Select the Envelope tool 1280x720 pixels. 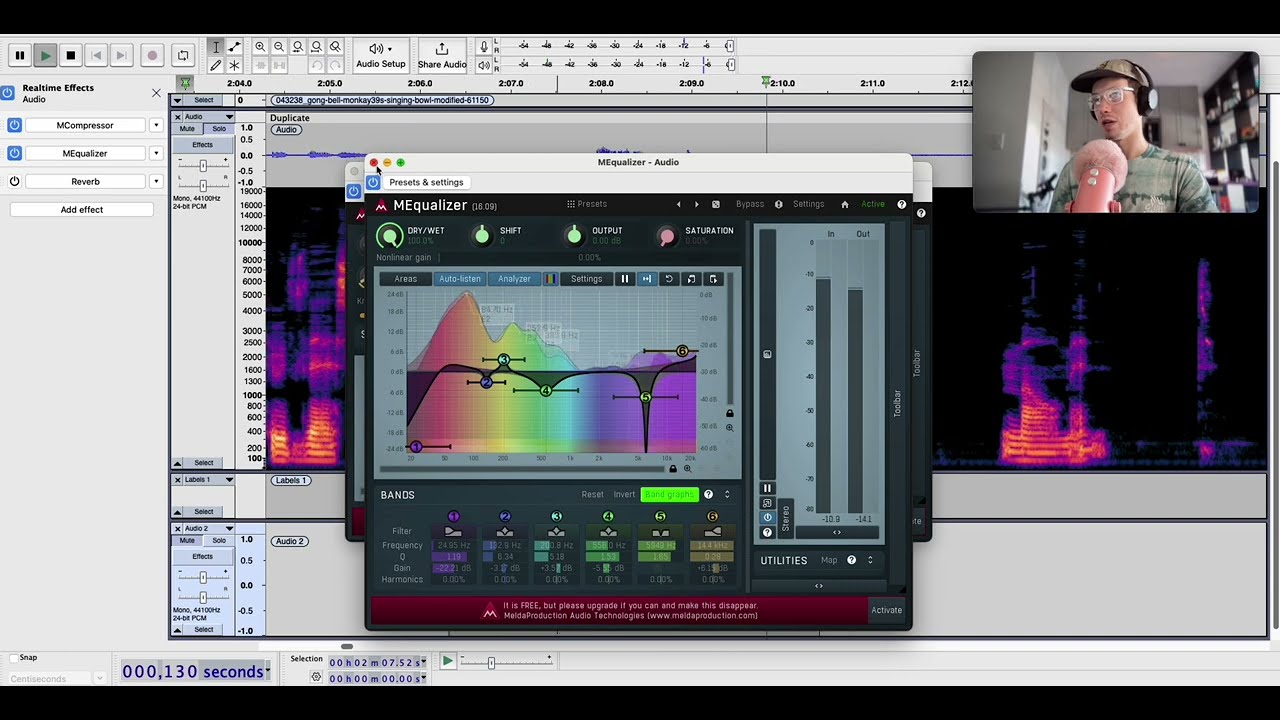tap(234, 47)
